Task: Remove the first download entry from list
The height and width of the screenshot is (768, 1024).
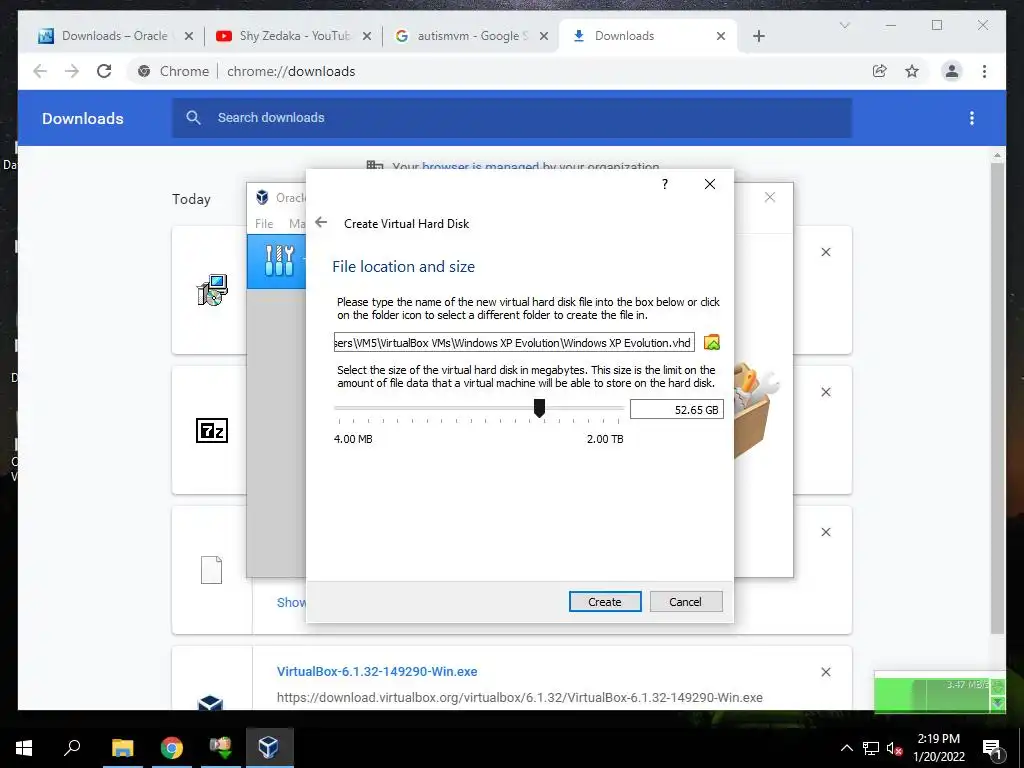Action: coord(825,252)
